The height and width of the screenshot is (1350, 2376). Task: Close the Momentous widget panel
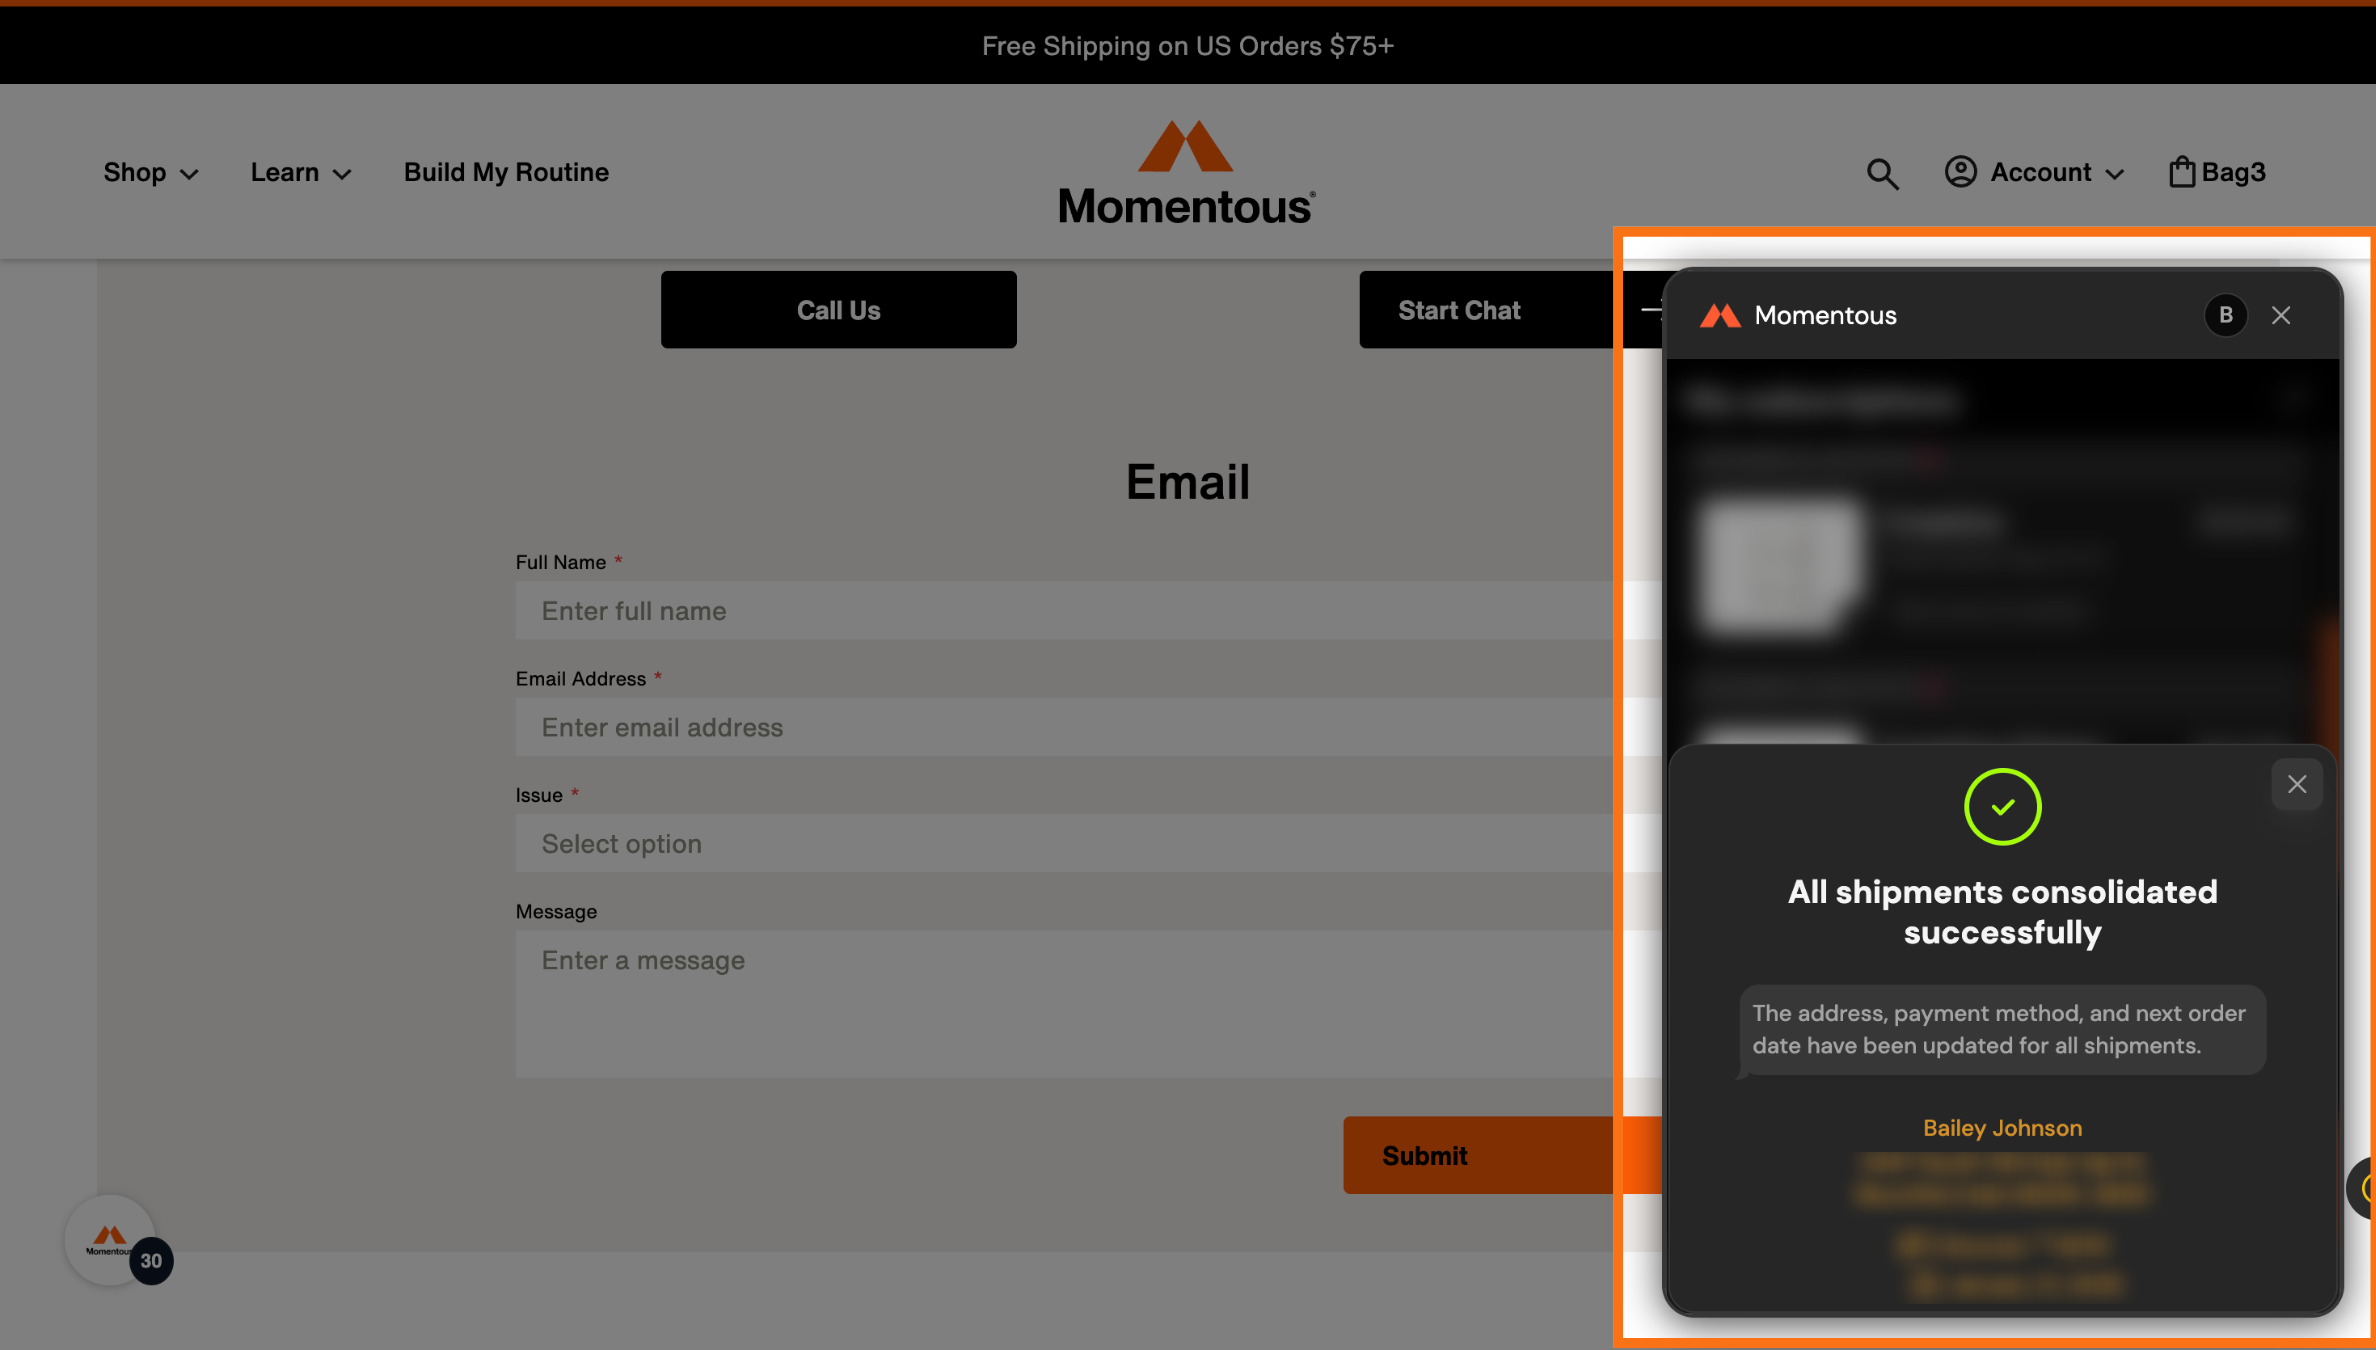pyautogui.click(x=2280, y=315)
